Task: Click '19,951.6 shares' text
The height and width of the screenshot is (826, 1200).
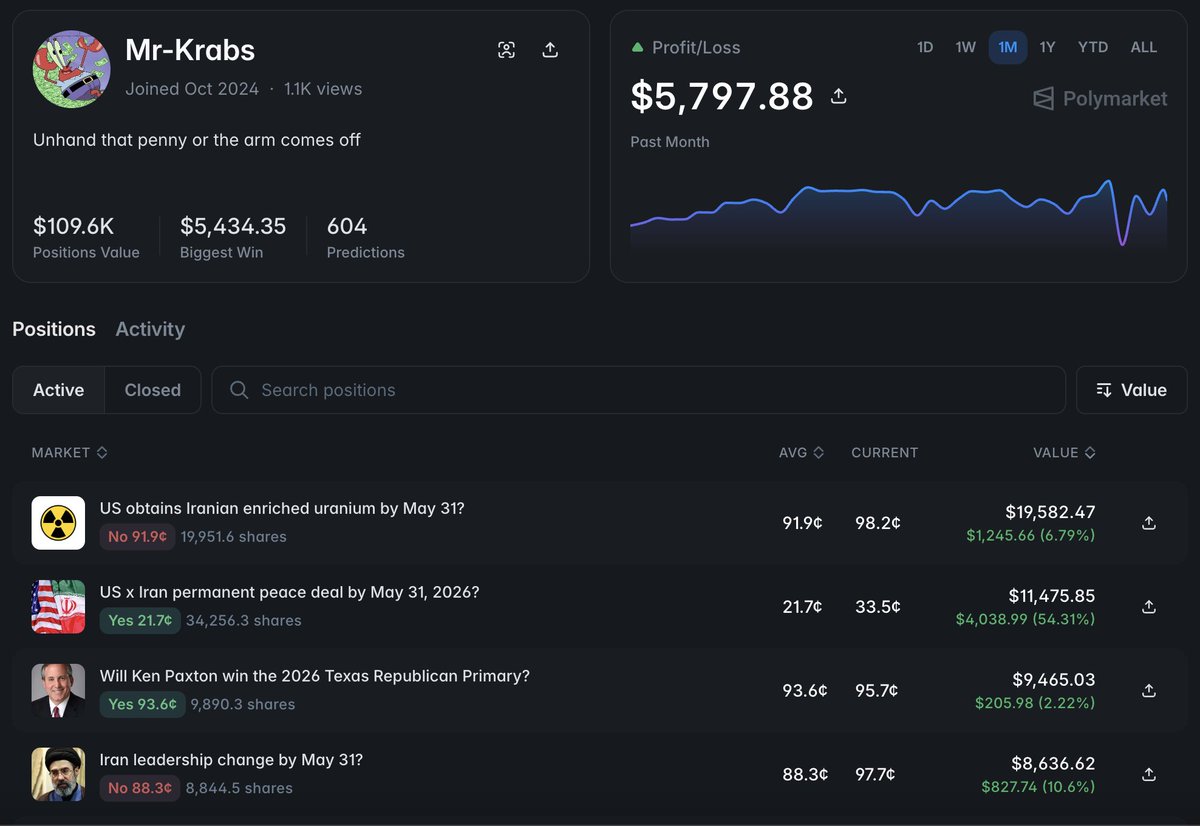Action: pos(234,537)
